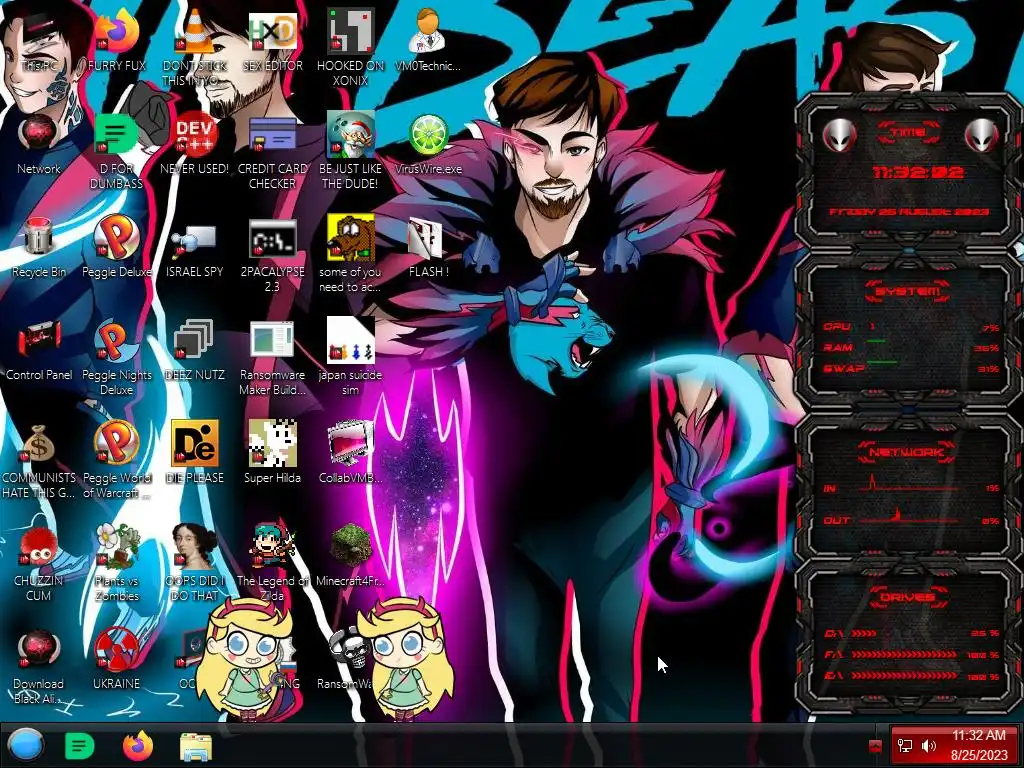The width and height of the screenshot is (1024, 768).
Task: Open Download Black Ali... shortcut
Action: tap(39, 666)
